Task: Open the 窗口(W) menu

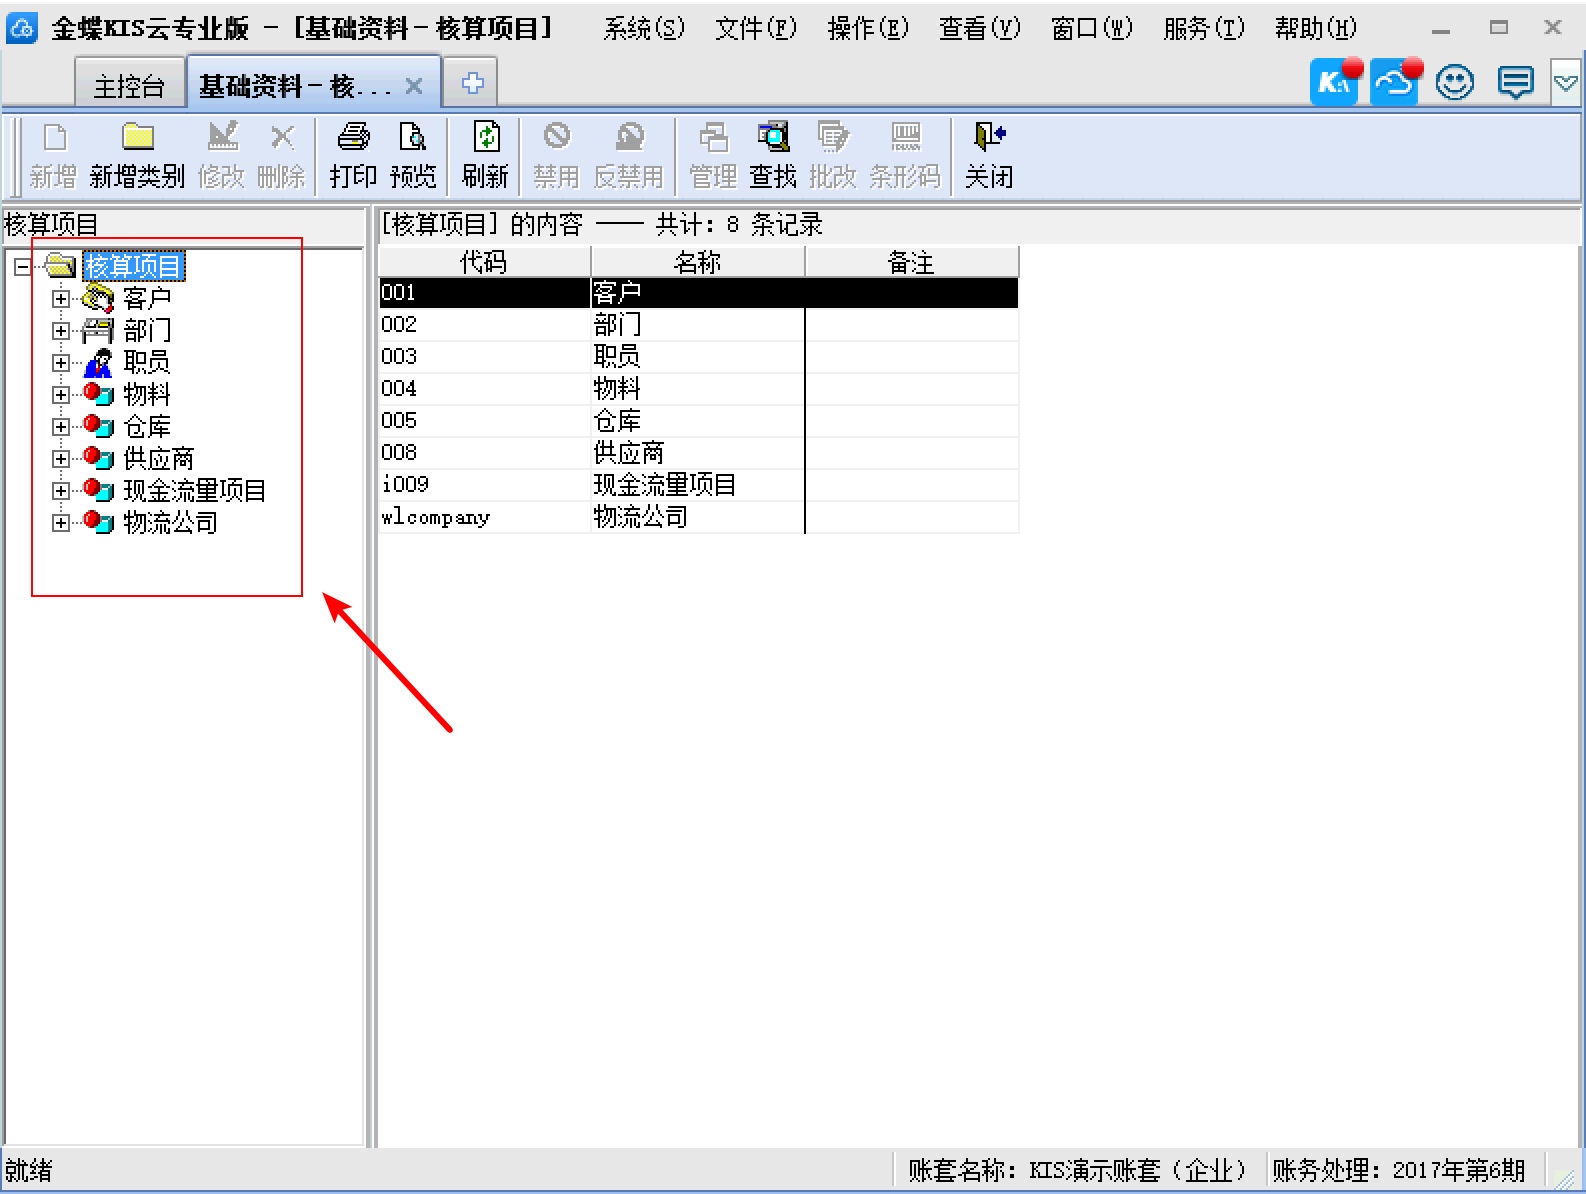Action: pyautogui.click(x=1092, y=28)
